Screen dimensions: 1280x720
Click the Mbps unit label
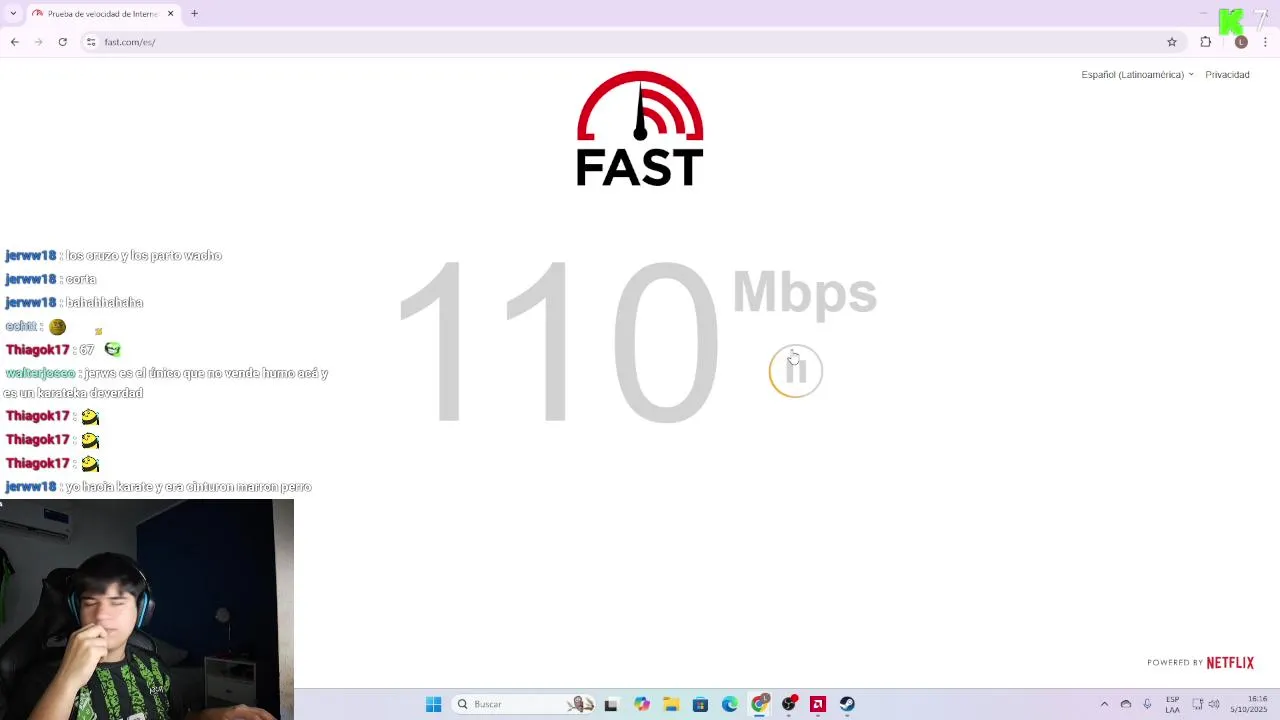[804, 292]
